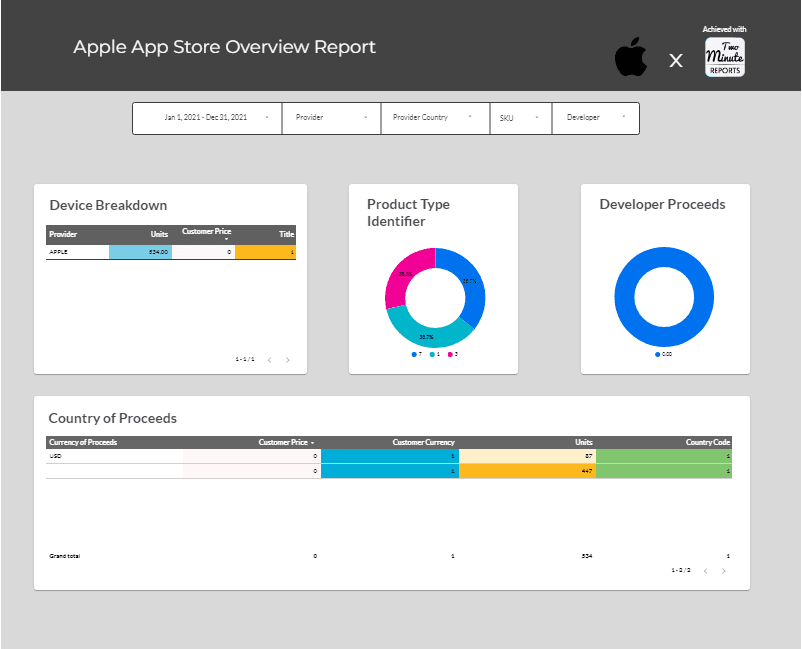Click the green Country Code cell in USD row
The height and width of the screenshot is (649, 802).
click(x=664, y=456)
